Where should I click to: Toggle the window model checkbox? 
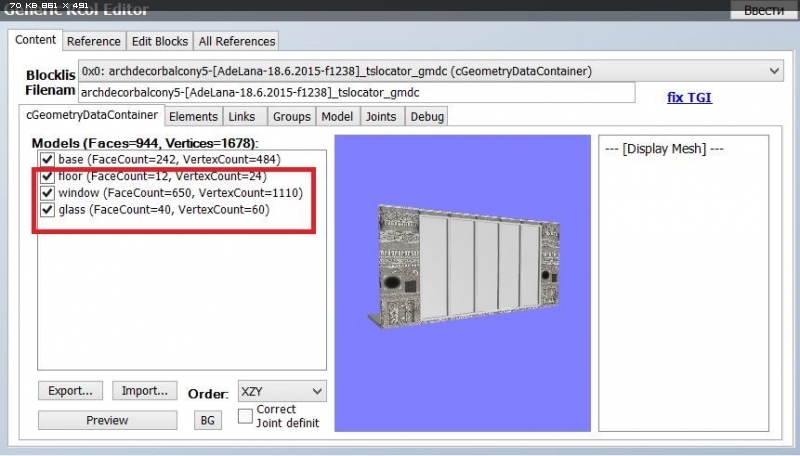[x=47, y=193]
